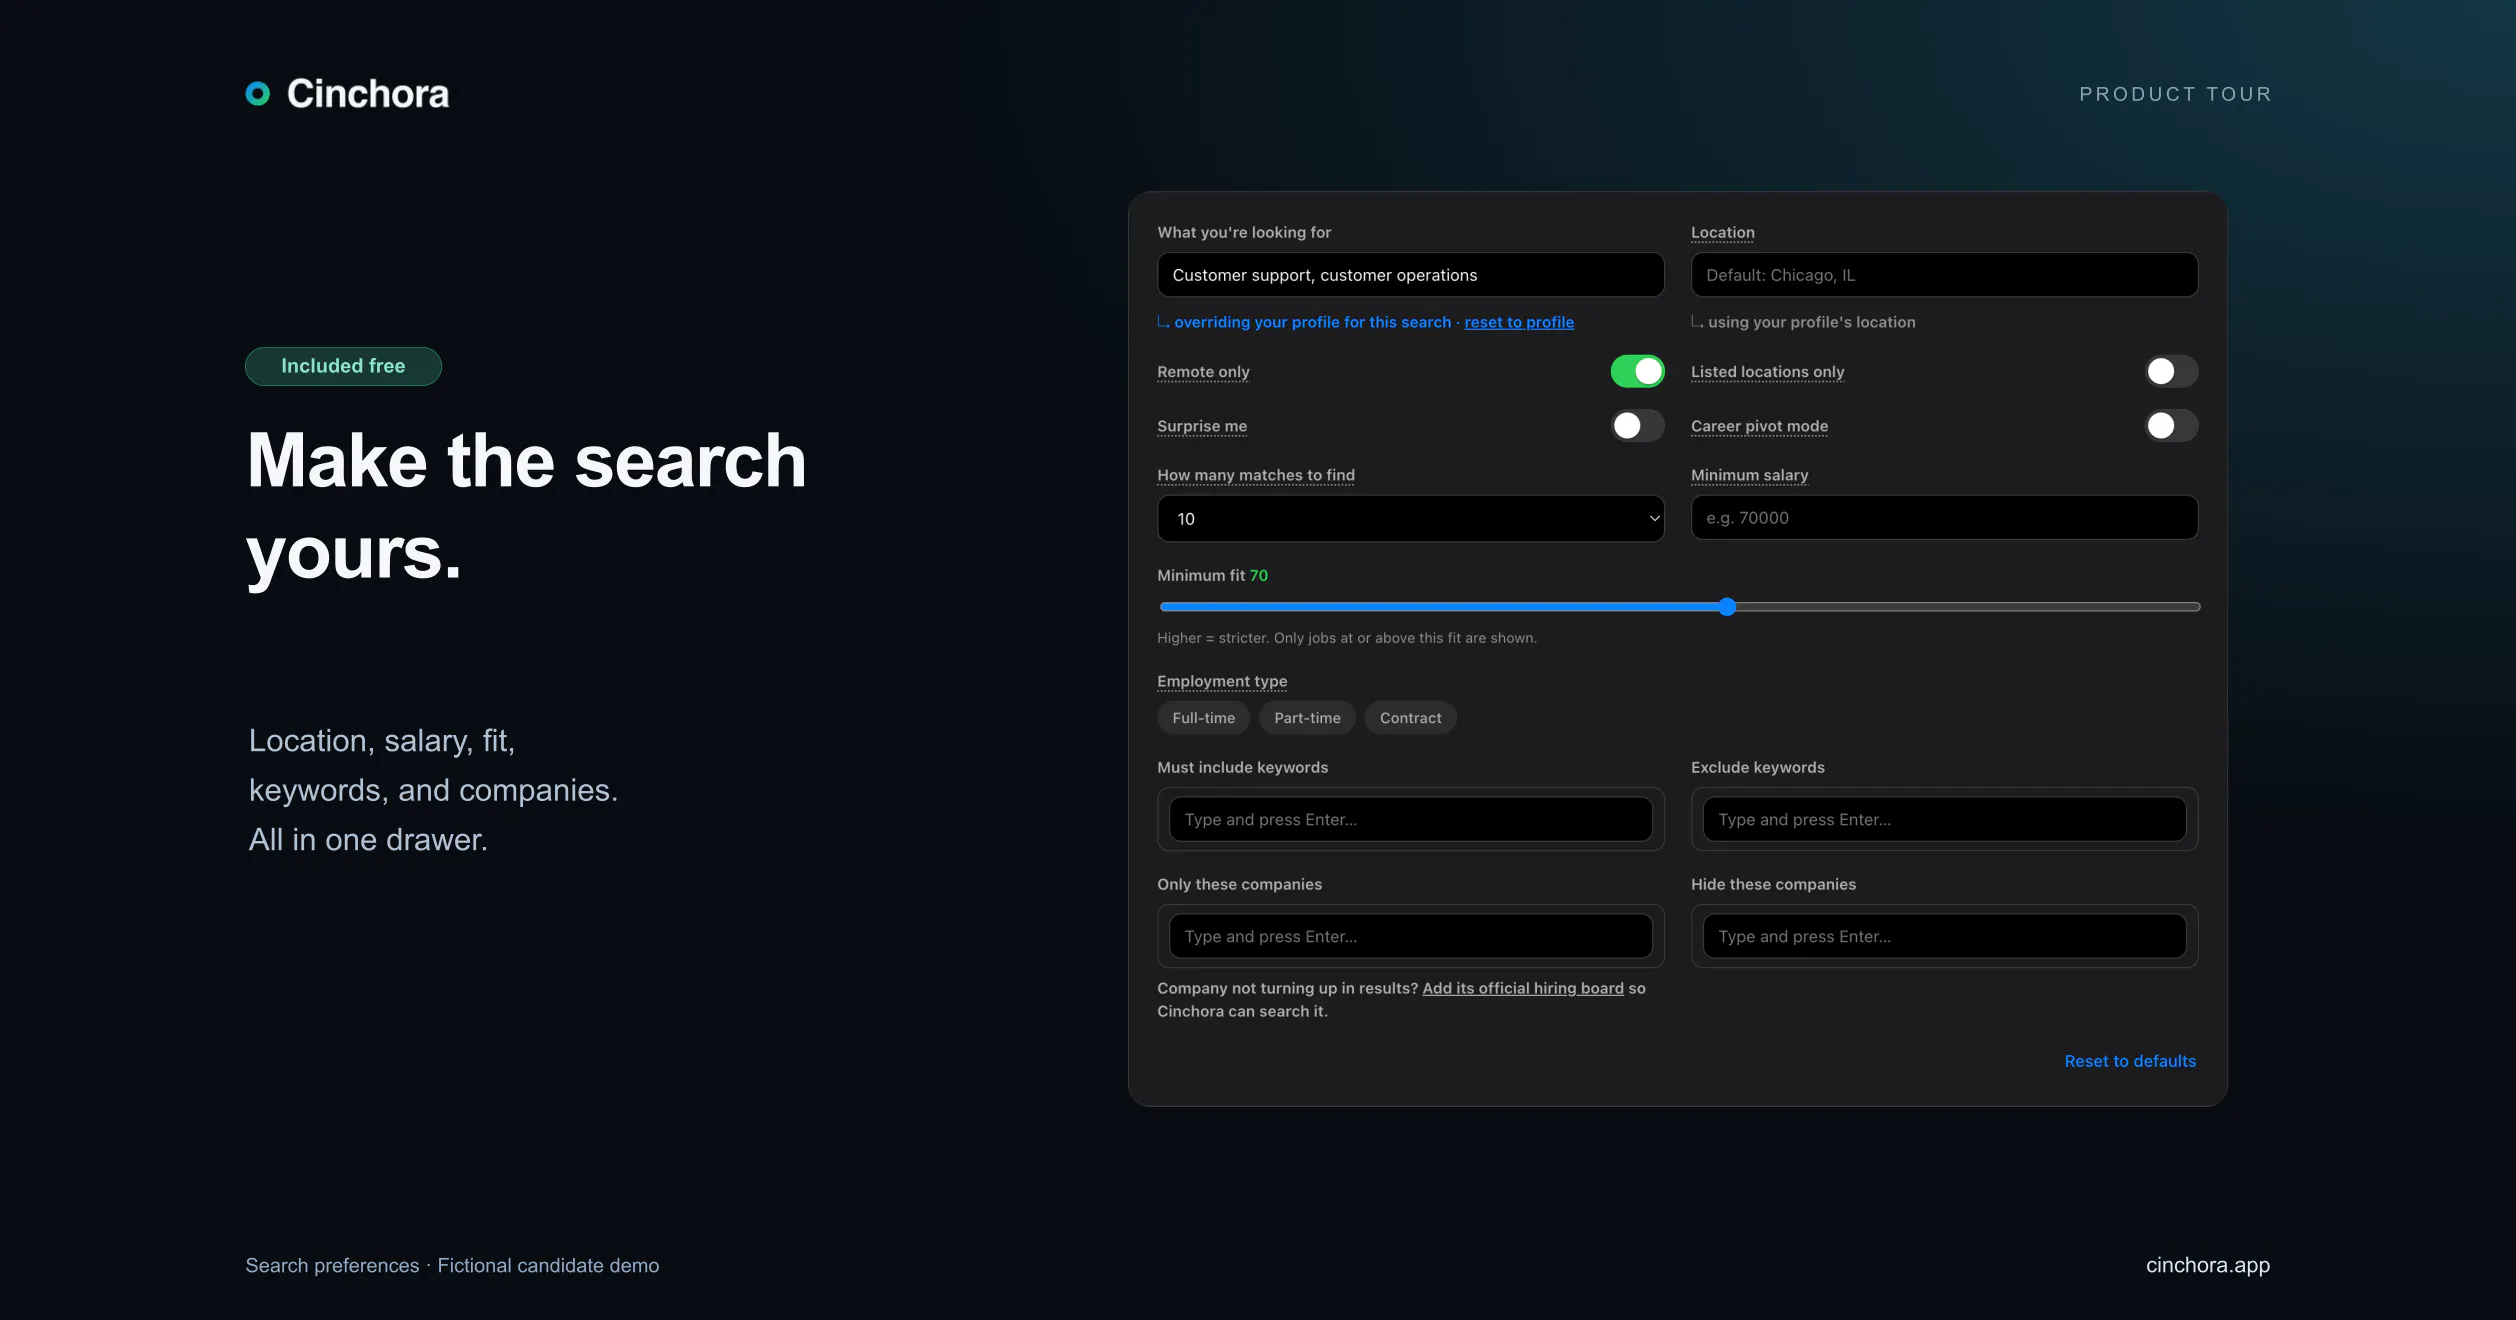Click the reset to profile link

pyautogui.click(x=1519, y=322)
